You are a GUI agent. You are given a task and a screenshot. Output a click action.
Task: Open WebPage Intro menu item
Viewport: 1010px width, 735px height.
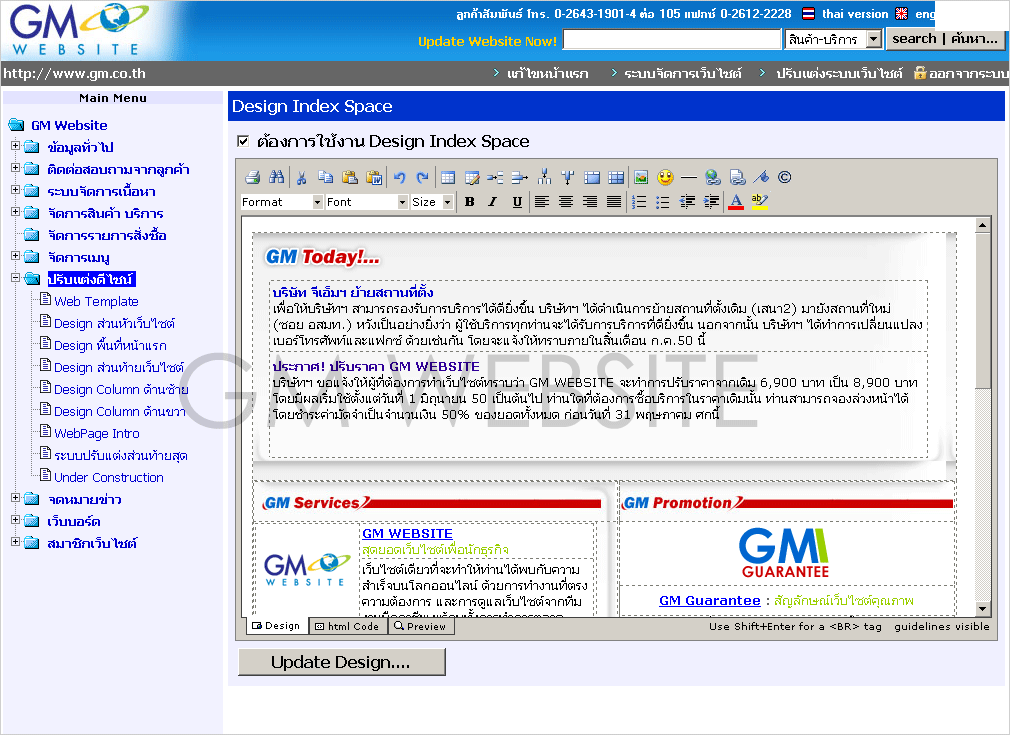(x=97, y=434)
